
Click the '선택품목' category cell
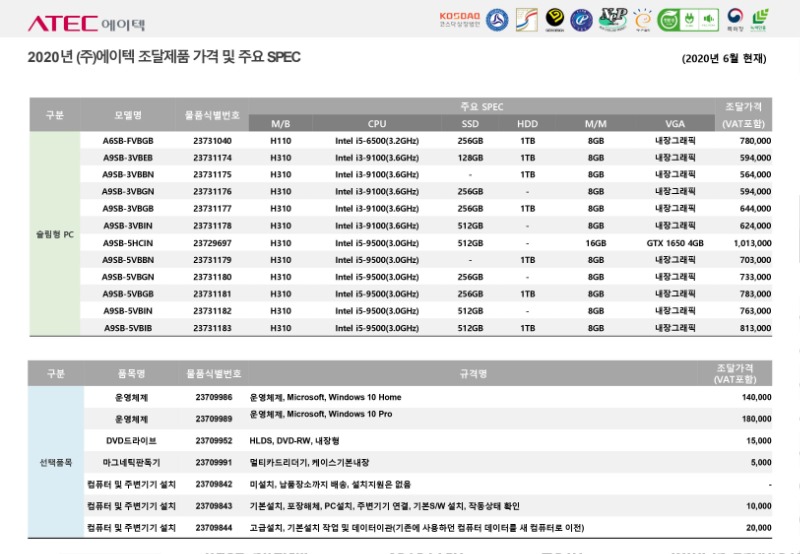tap(56, 463)
